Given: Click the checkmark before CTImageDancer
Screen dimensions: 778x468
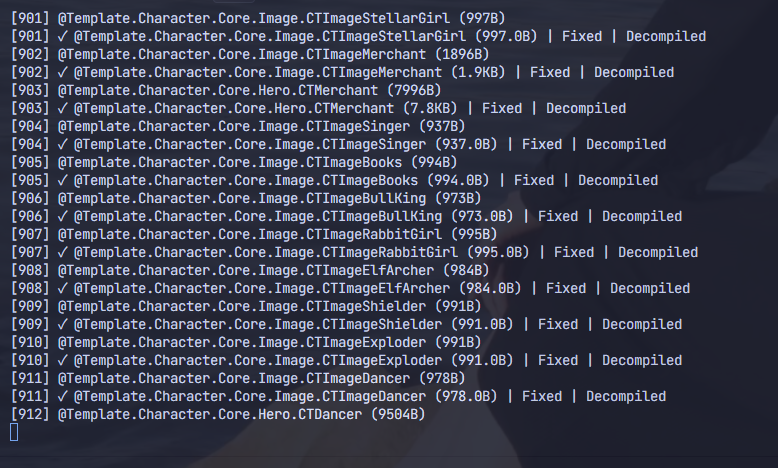Looking at the screenshot, I should 62,396.
